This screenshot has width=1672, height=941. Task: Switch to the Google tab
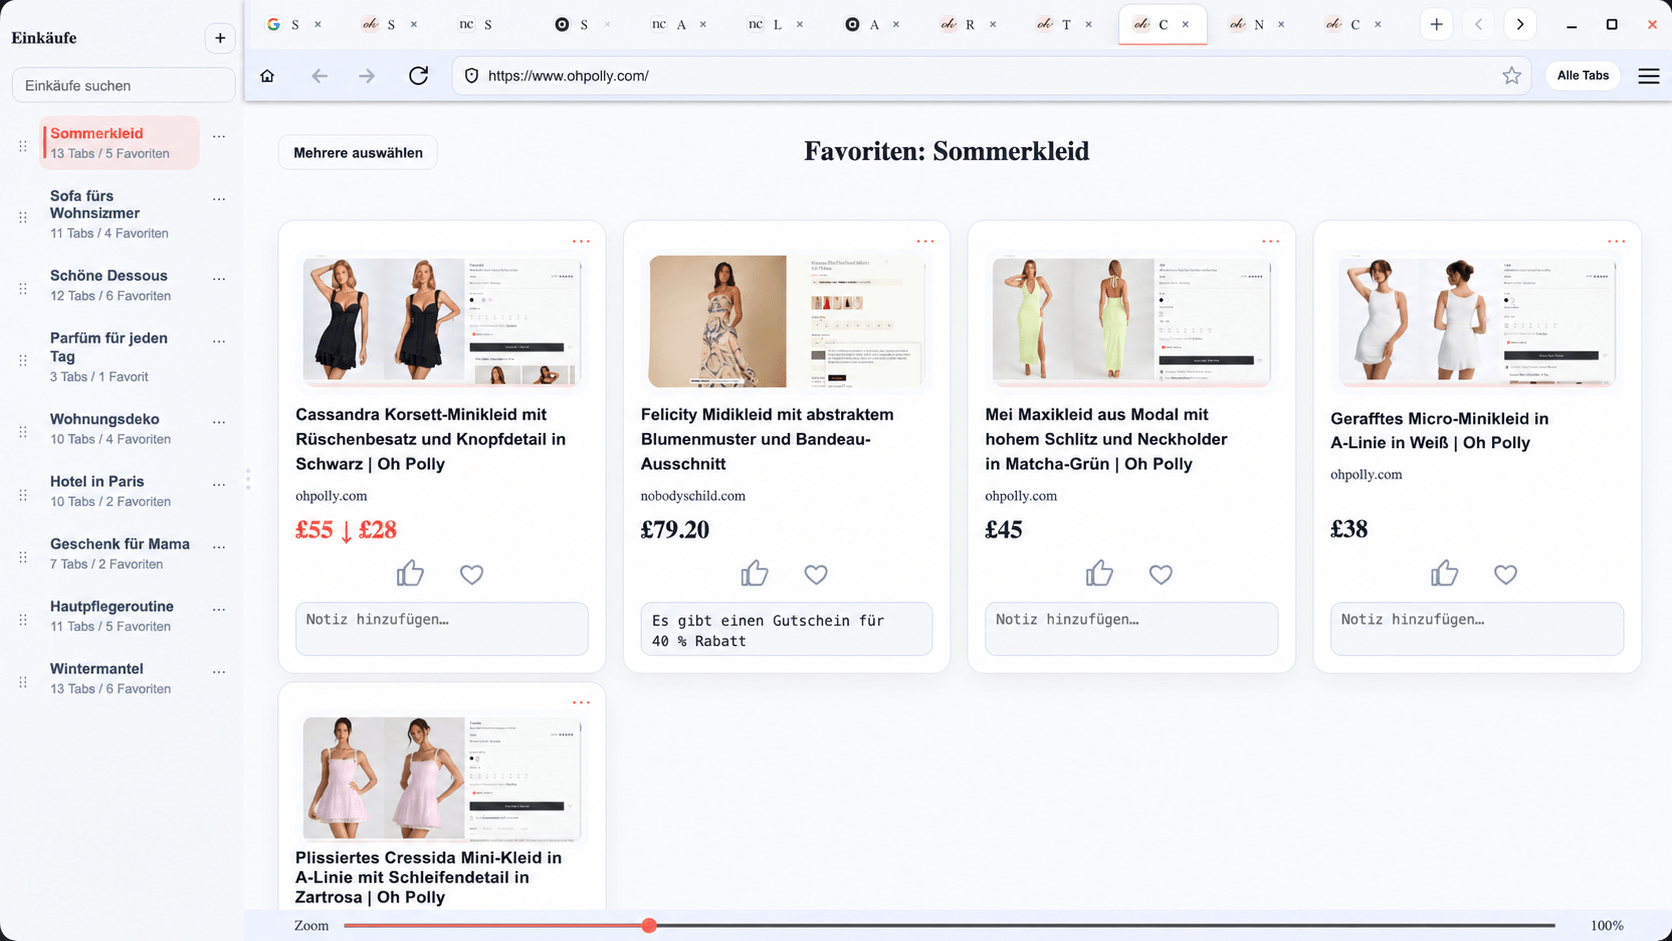tap(283, 24)
